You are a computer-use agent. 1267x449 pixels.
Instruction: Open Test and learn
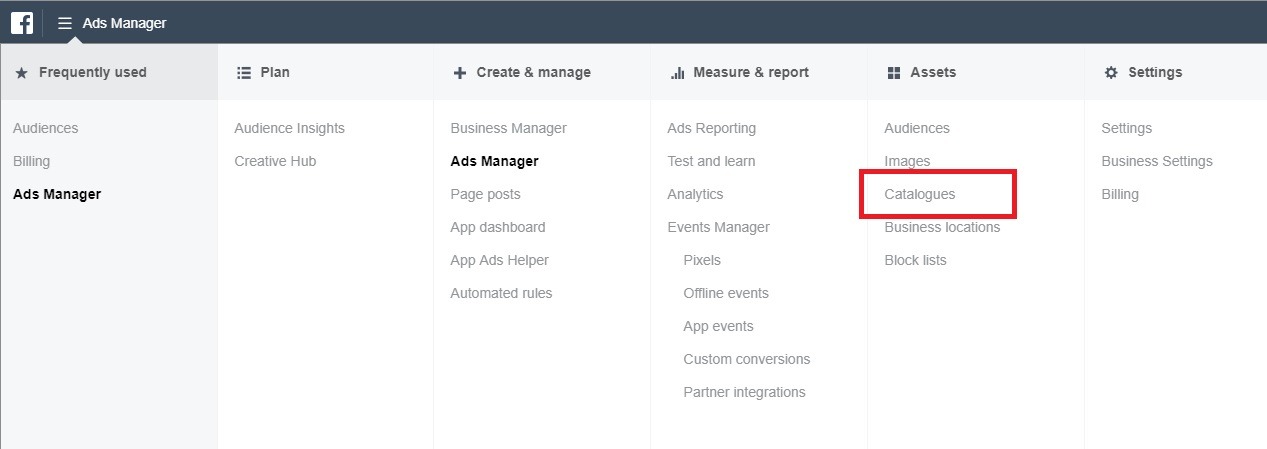712,161
